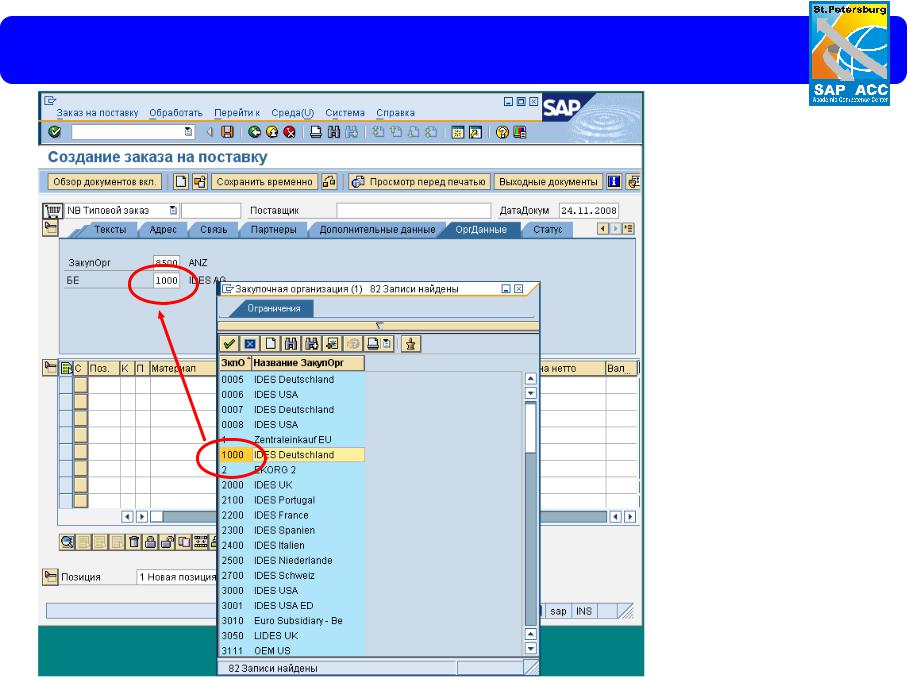Screen dimensions: 908x677
Task: Click the Create document blank page icon
Action: tap(181, 182)
